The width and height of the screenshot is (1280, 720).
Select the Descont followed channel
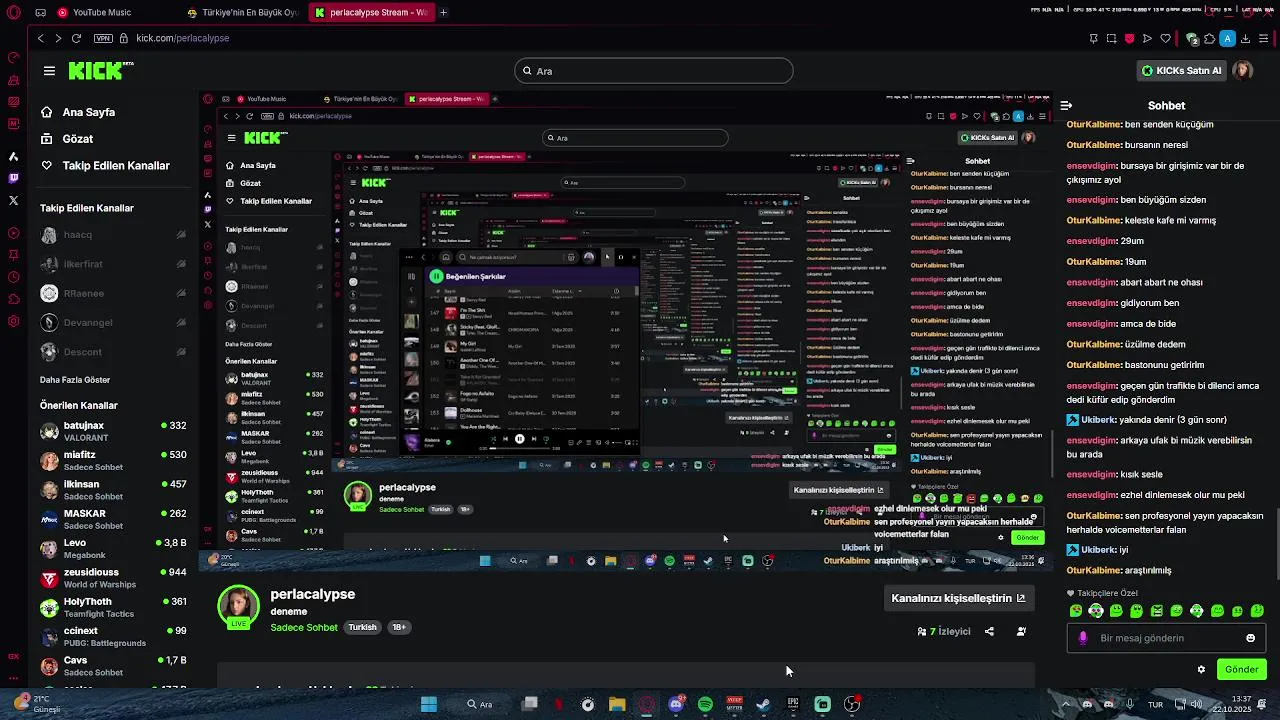[x=113, y=352]
